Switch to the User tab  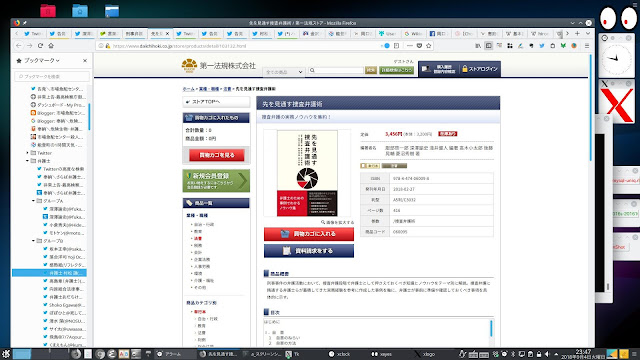click(387, 33)
